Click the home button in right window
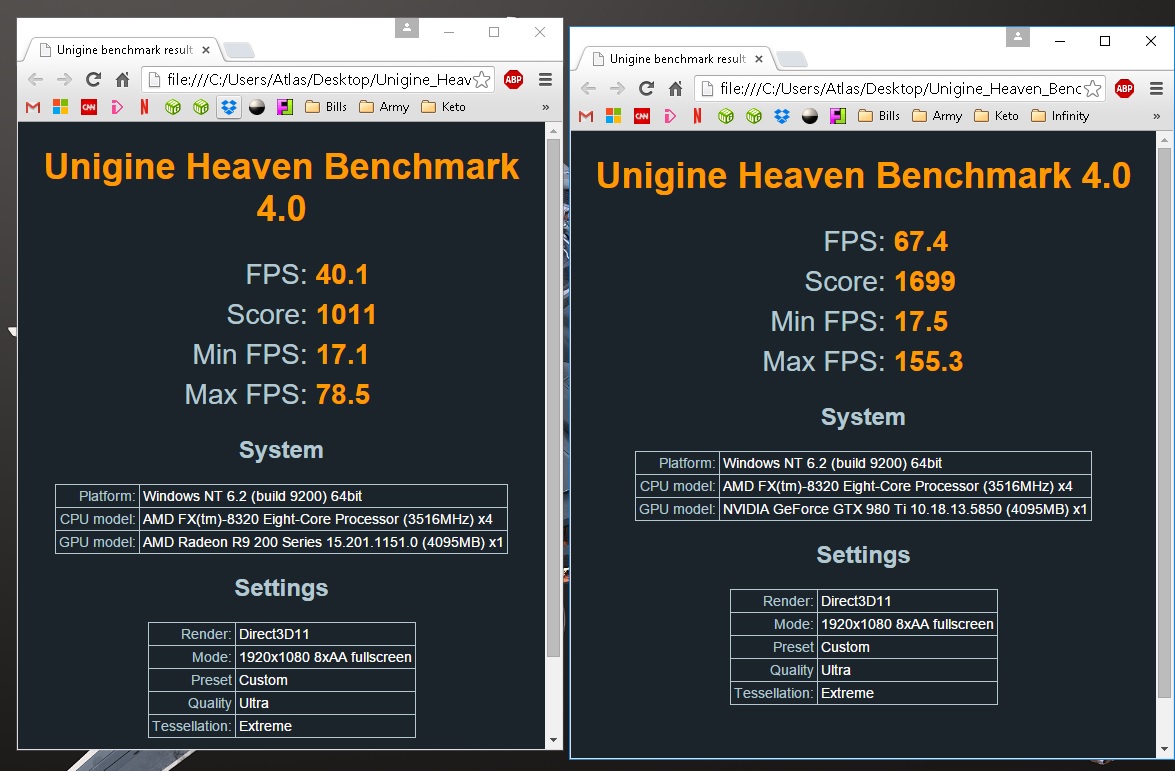The image size is (1175, 771). [675, 88]
